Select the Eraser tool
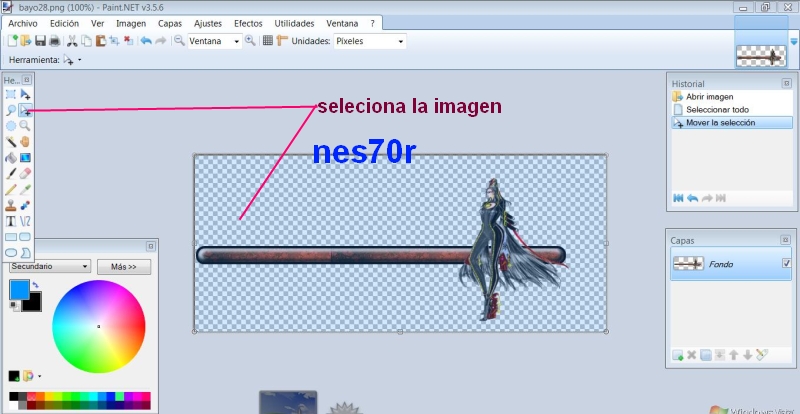 coord(25,174)
